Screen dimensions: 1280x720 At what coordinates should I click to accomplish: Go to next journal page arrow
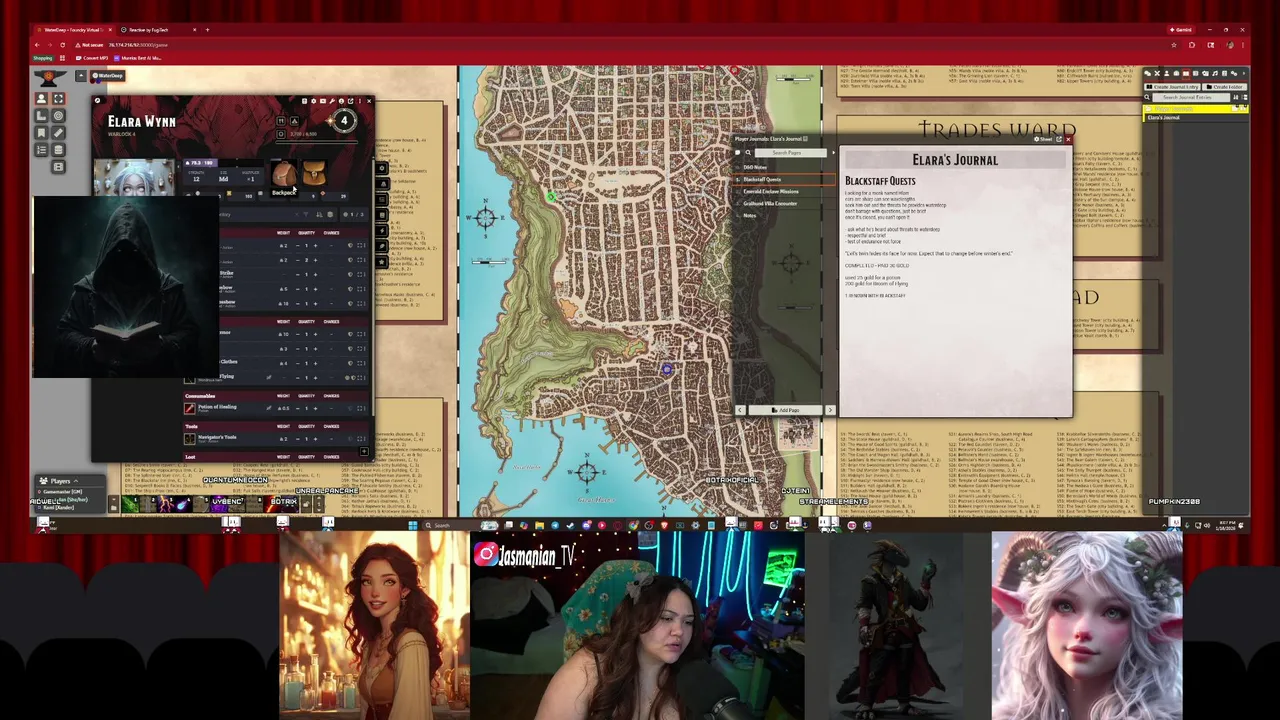pos(829,410)
